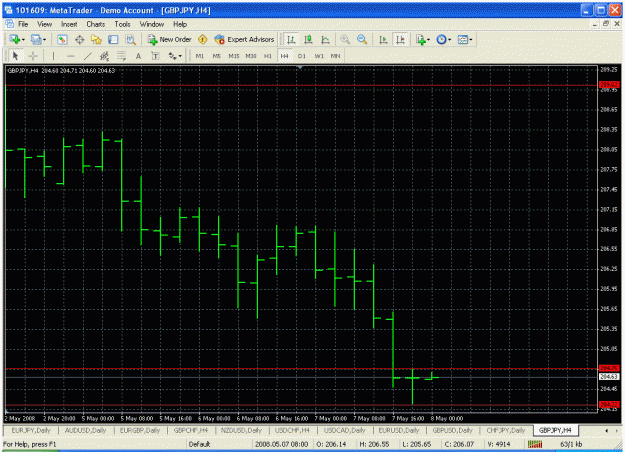This screenshot has height=452, width=625.
Task: Set timeframe to H1
Action: (x=268, y=56)
